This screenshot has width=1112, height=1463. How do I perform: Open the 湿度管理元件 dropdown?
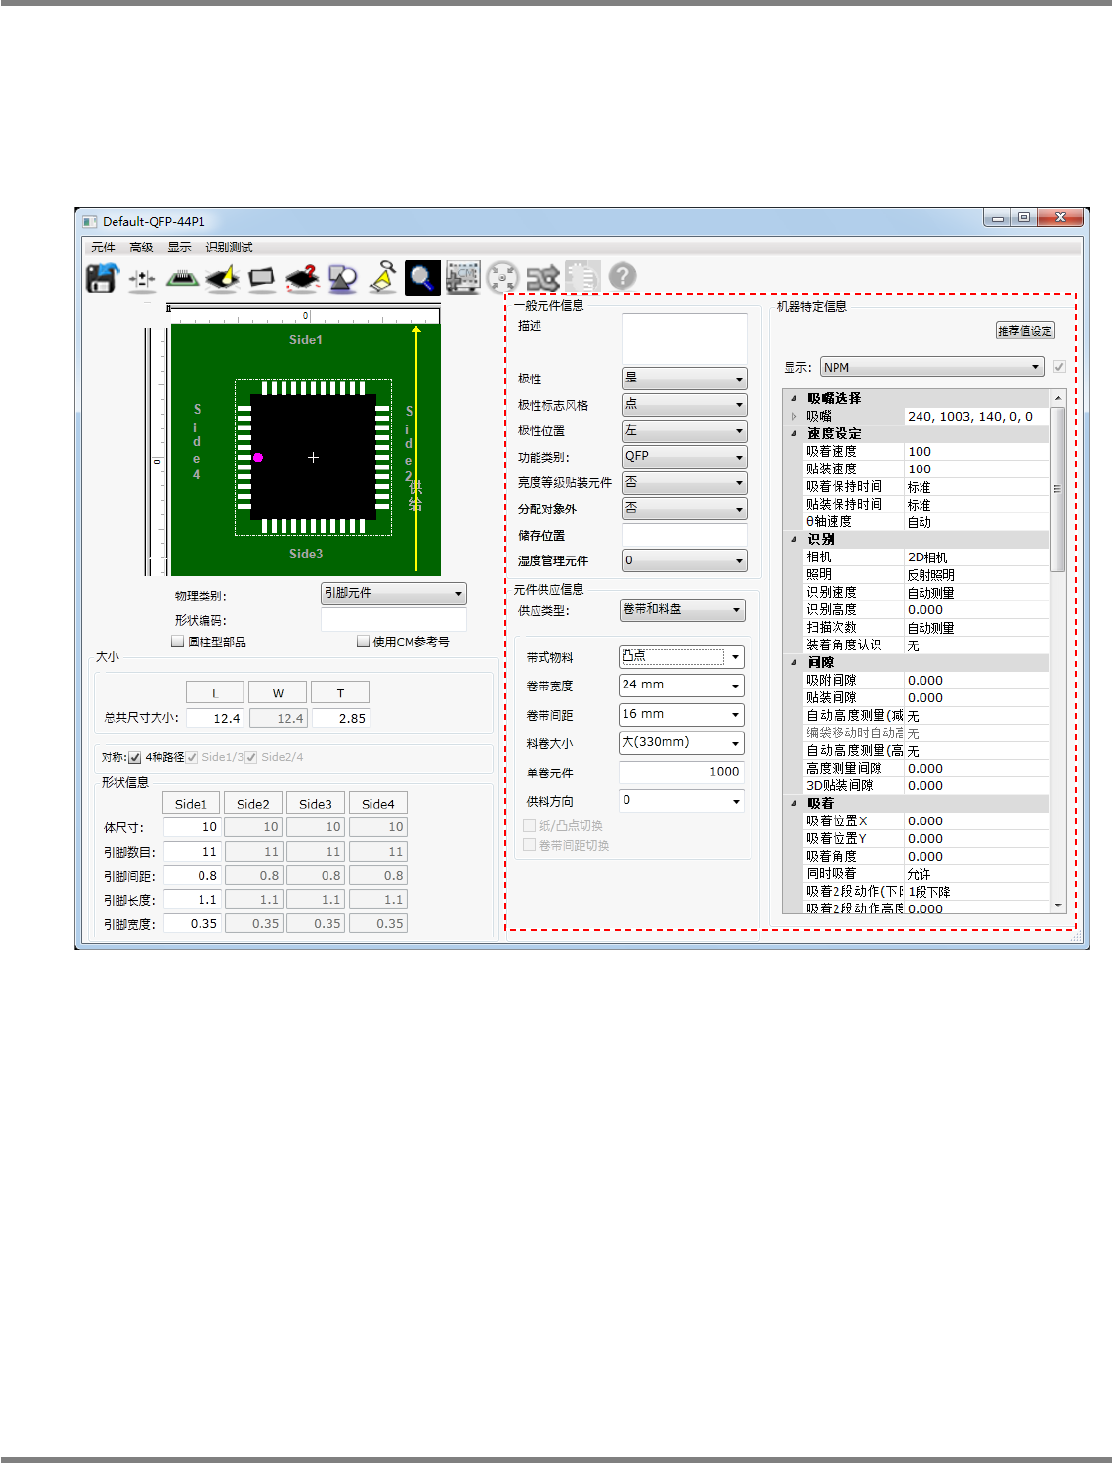[685, 561]
